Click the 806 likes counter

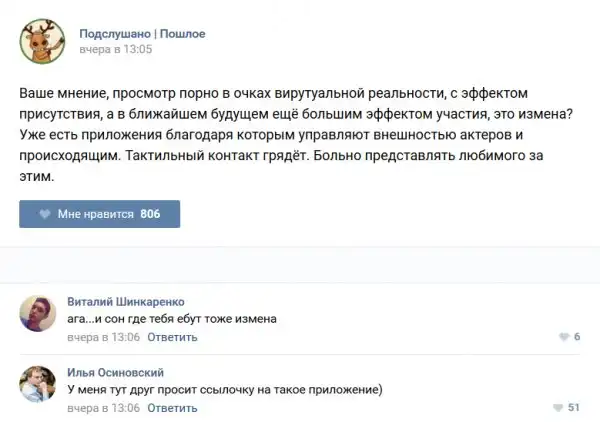tap(150, 214)
